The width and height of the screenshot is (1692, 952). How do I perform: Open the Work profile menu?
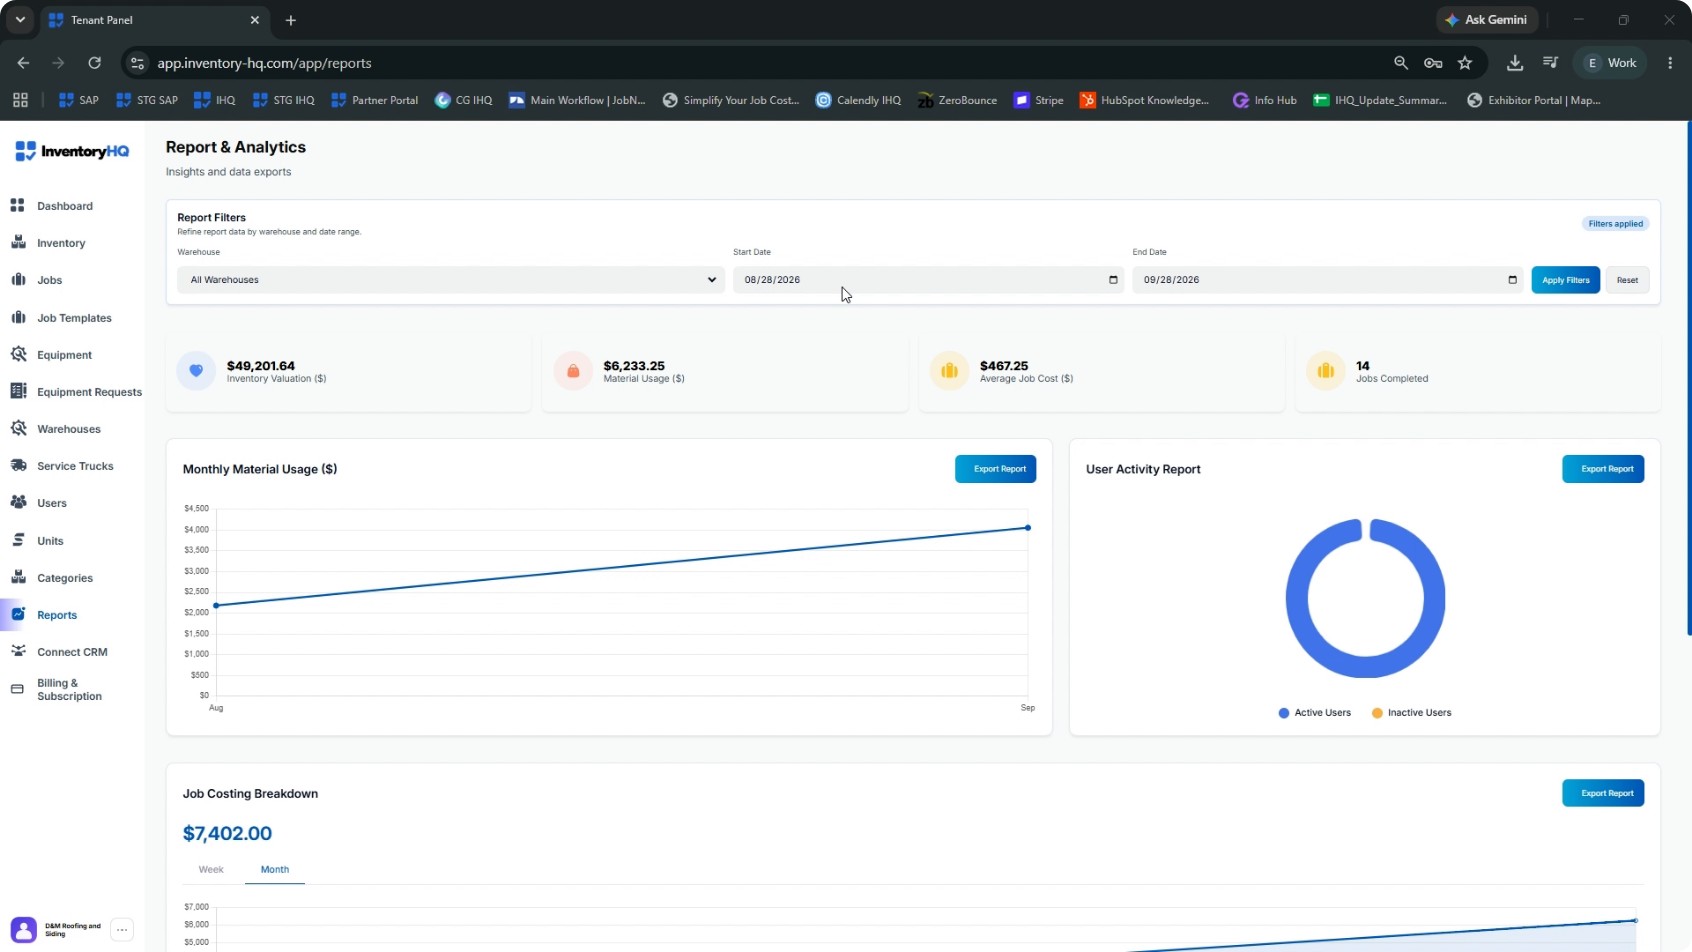click(1610, 63)
